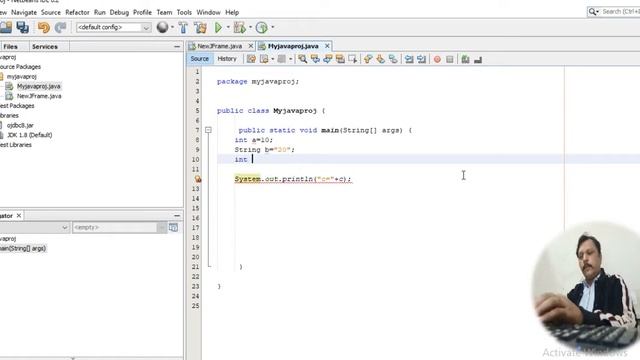Click the Open Project toolbar icon

point(6,27)
